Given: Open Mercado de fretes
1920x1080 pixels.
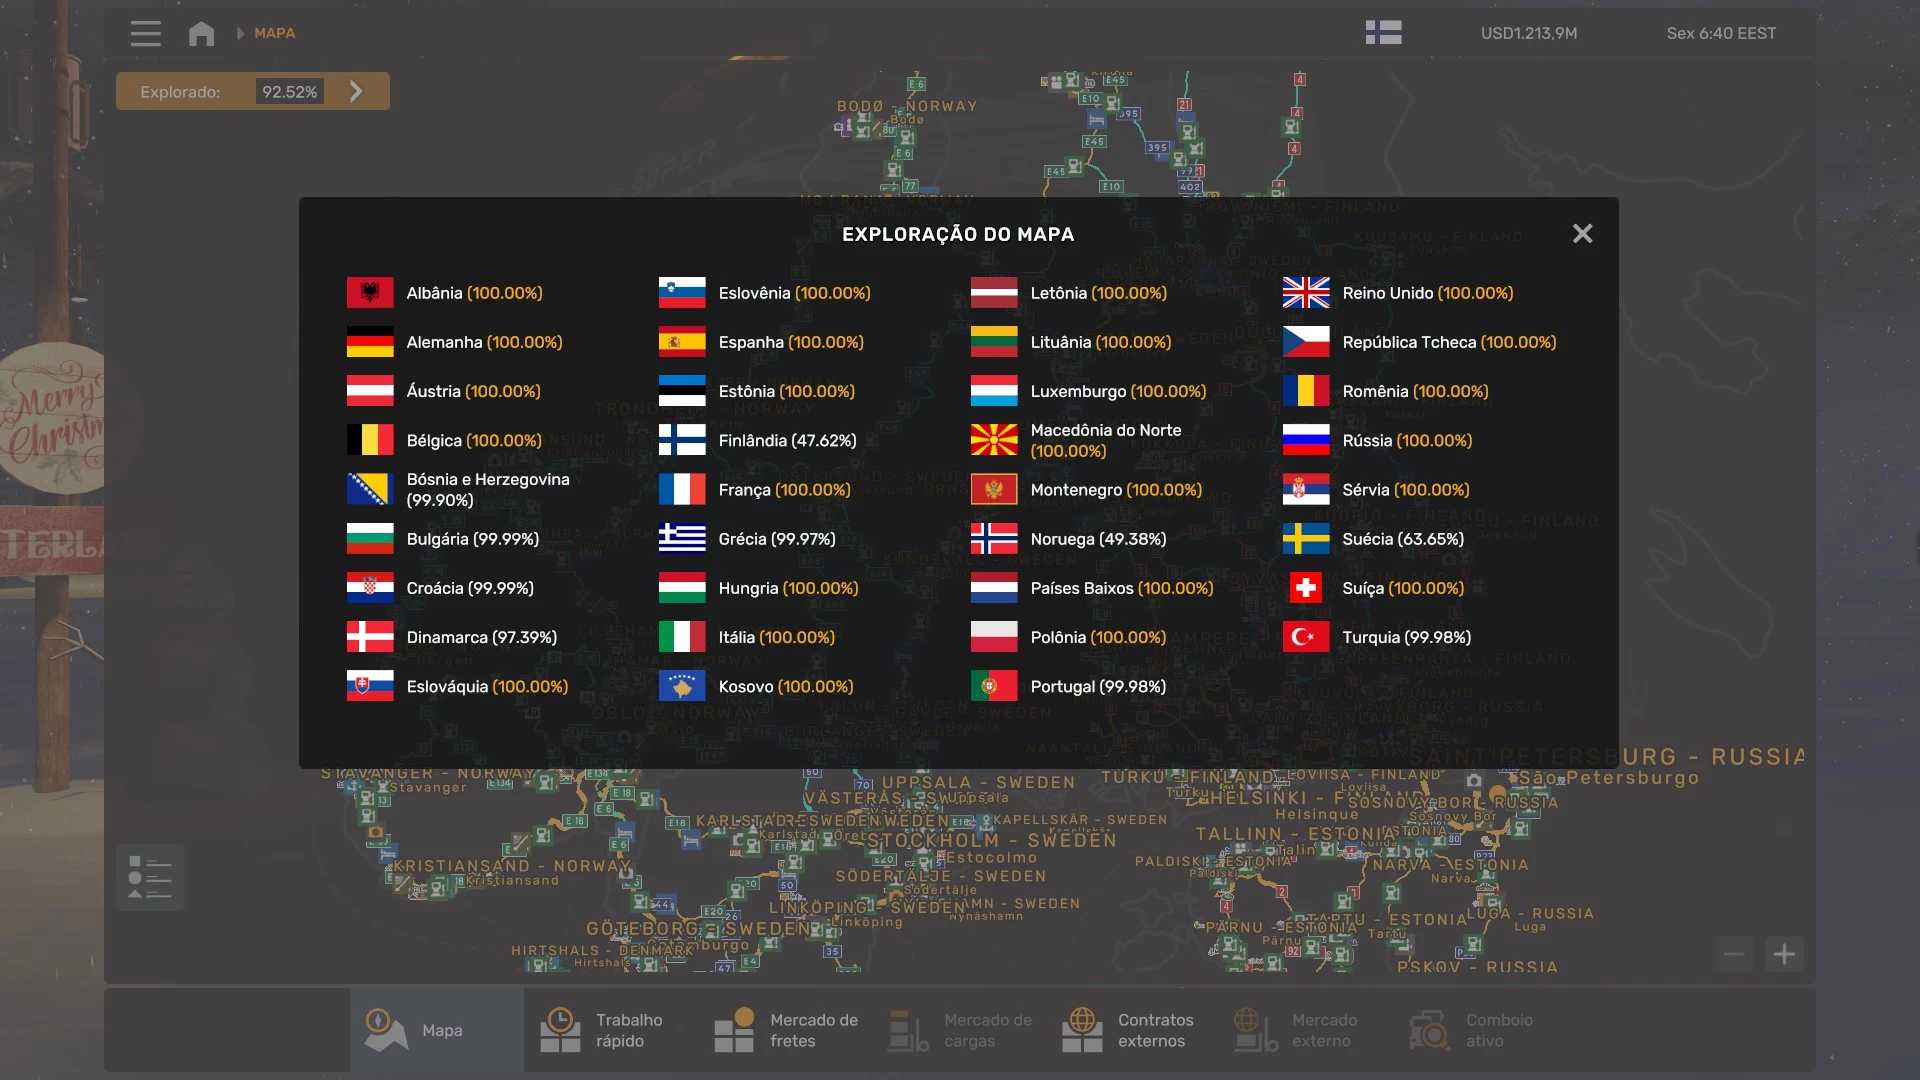Looking at the screenshot, I should (x=785, y=1030).
